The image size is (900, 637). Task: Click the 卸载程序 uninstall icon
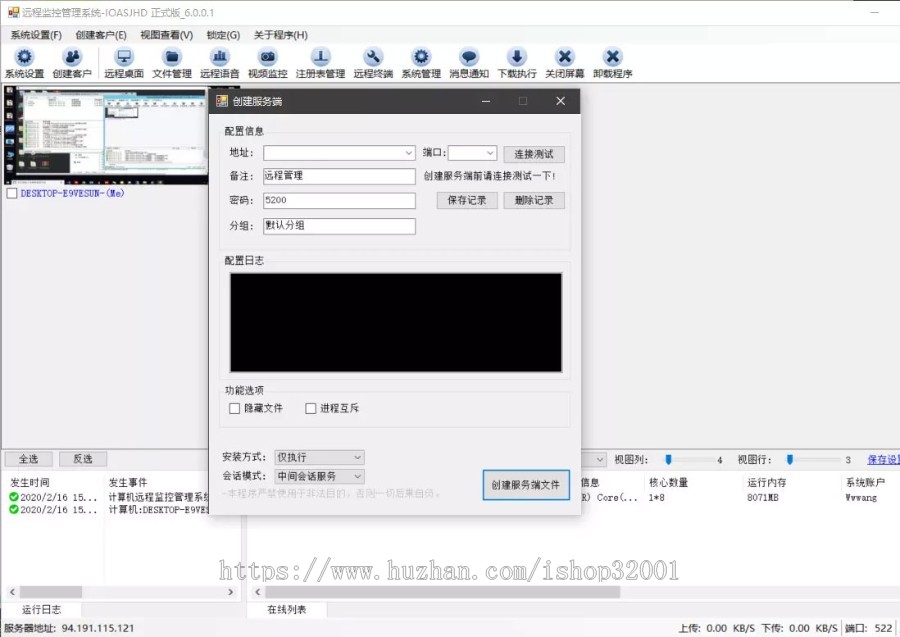pos(614,62)
